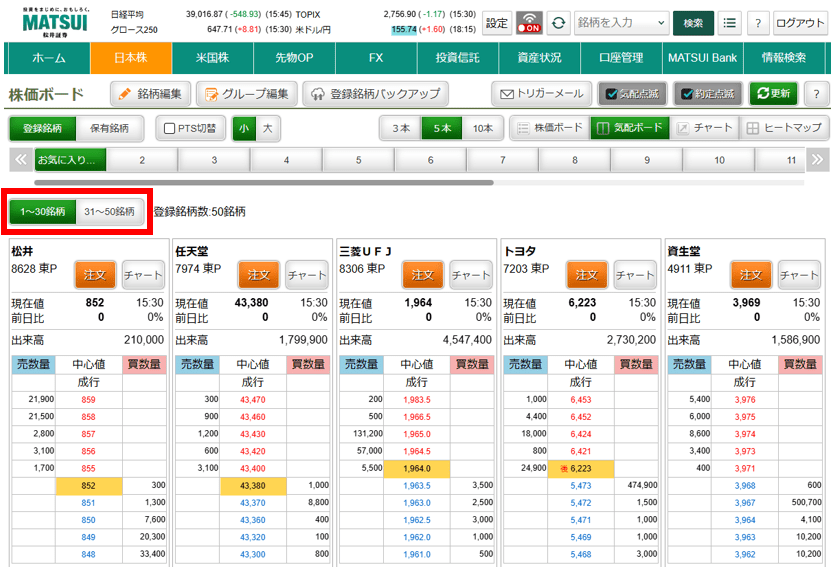Open 先物OP menu

tap(294, 58)
